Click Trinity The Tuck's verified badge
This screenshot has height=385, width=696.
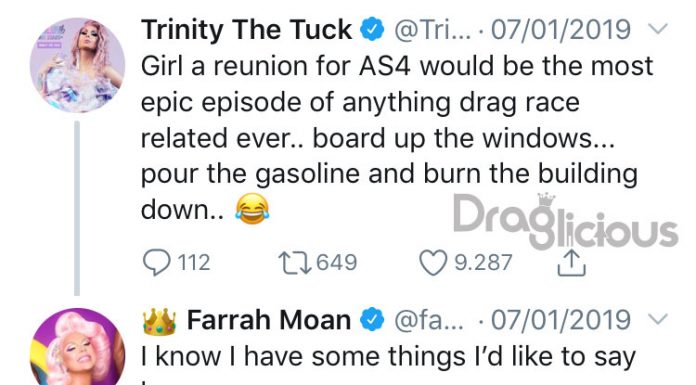[x=372, y=29]
